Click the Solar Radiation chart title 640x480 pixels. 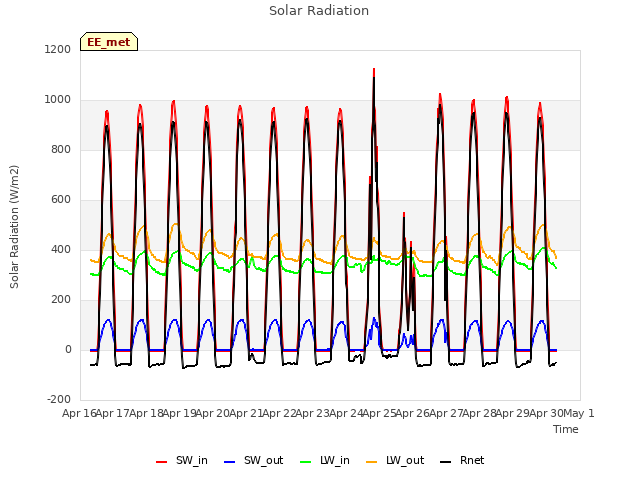click(x=319, y=11)
